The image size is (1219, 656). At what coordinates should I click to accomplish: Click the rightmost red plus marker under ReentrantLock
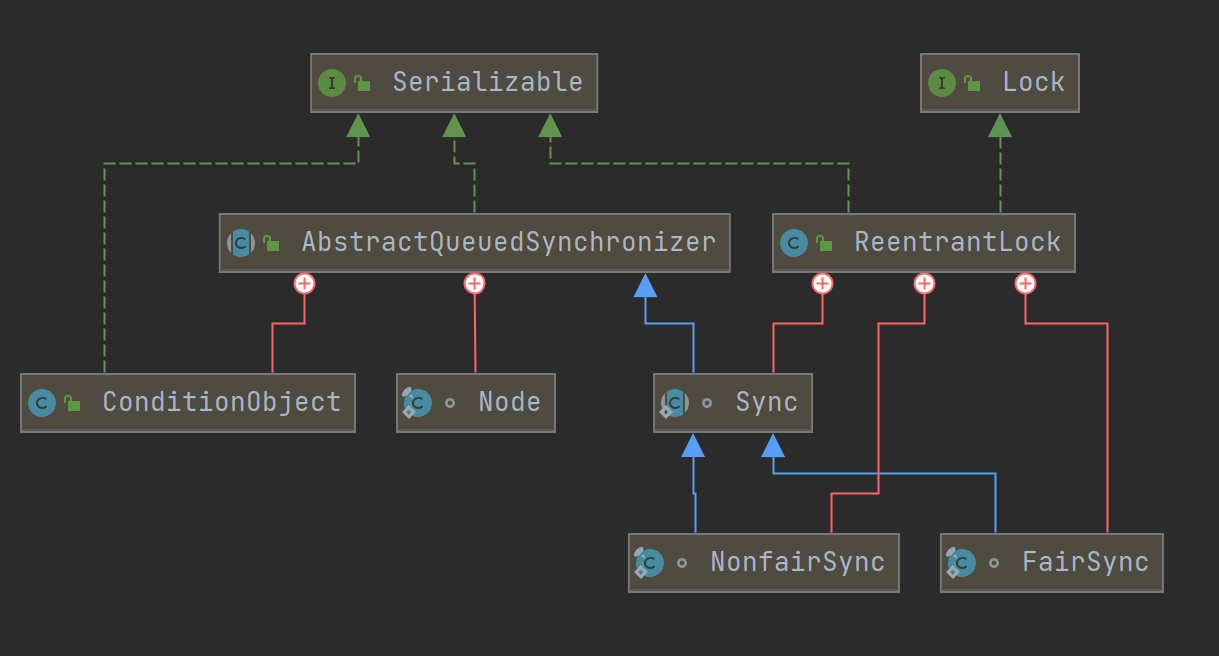[1024, 284]
